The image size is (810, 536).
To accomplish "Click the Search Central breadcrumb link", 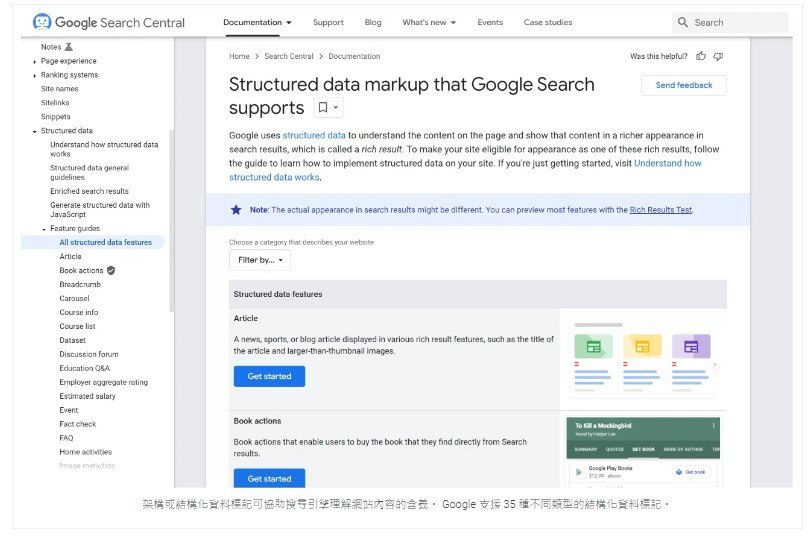I will point(289,56).
